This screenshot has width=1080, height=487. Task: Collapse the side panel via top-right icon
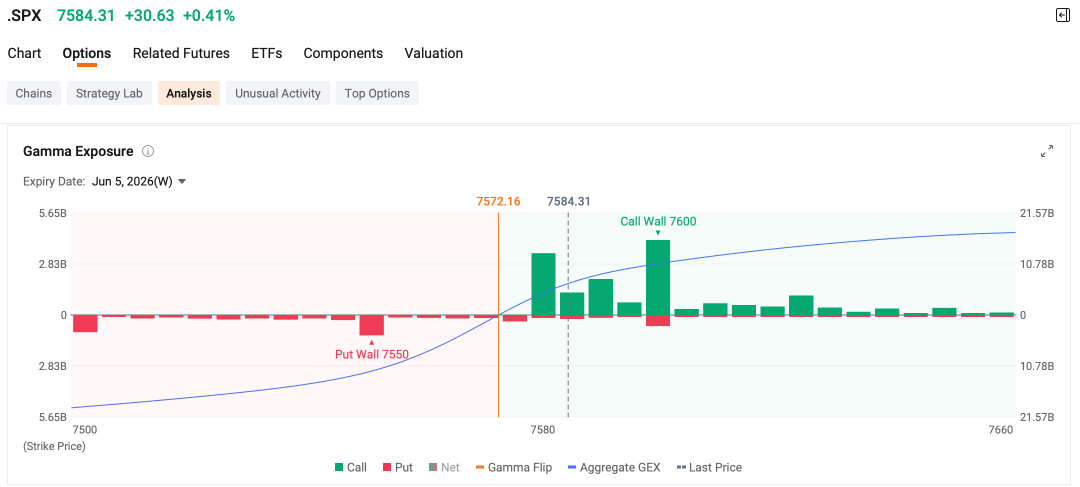pyautogui.click(x=1063, y=15)
